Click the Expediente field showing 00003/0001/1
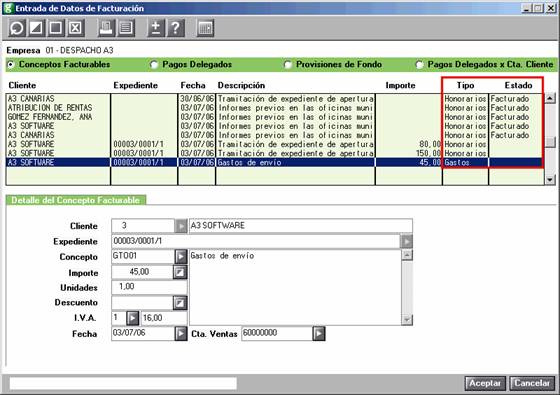Screen dimensions: 560x395 (x=256, y=241)
